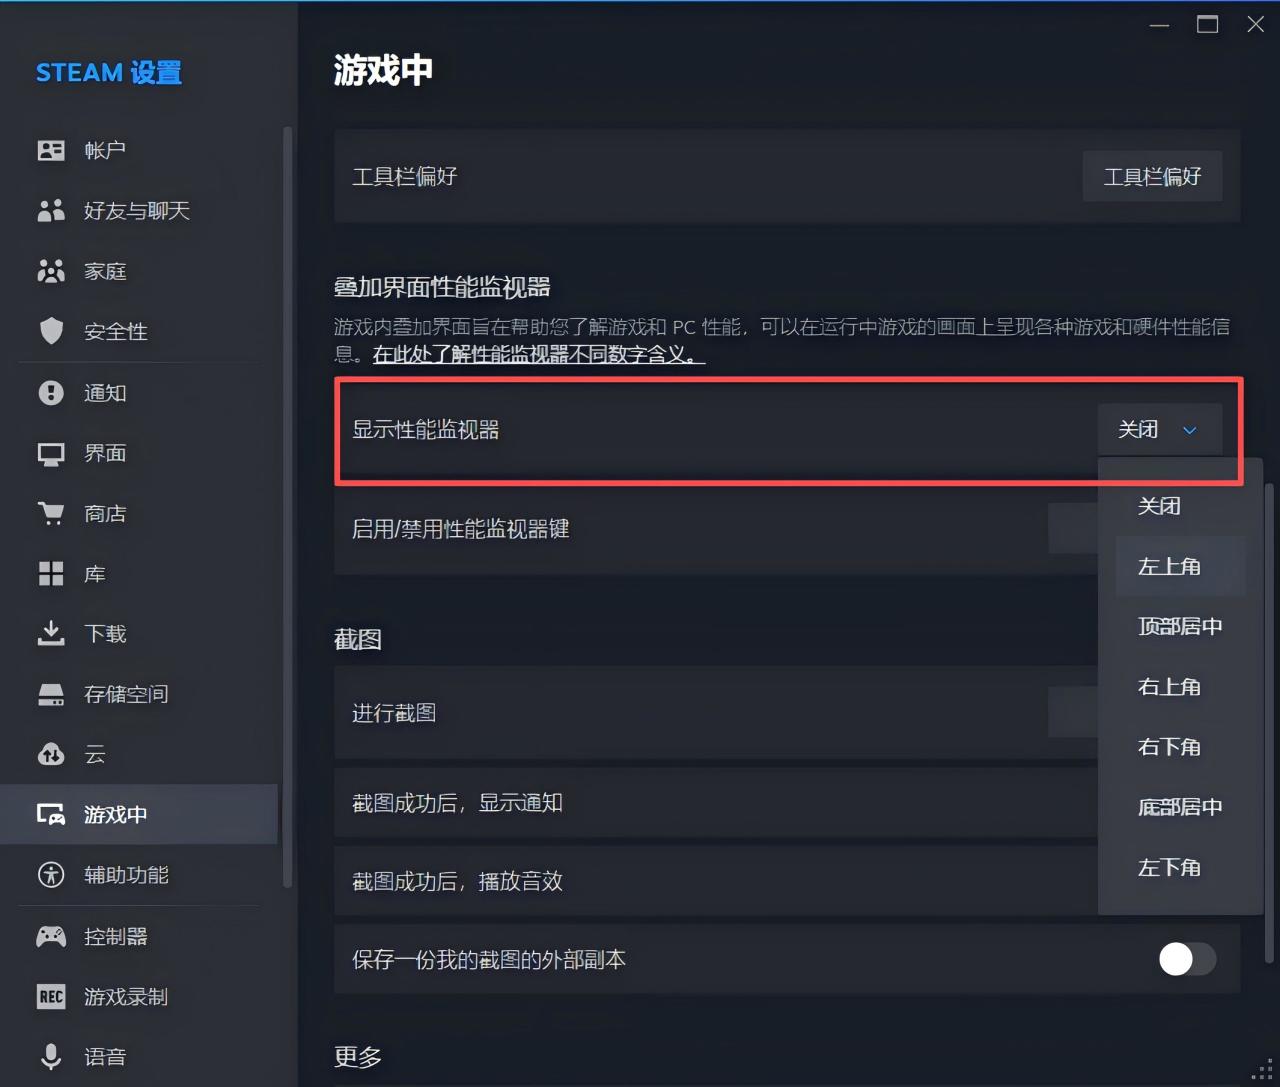
Task: Click the 辅助功能 accessibility icon
Action: [51, 875]
